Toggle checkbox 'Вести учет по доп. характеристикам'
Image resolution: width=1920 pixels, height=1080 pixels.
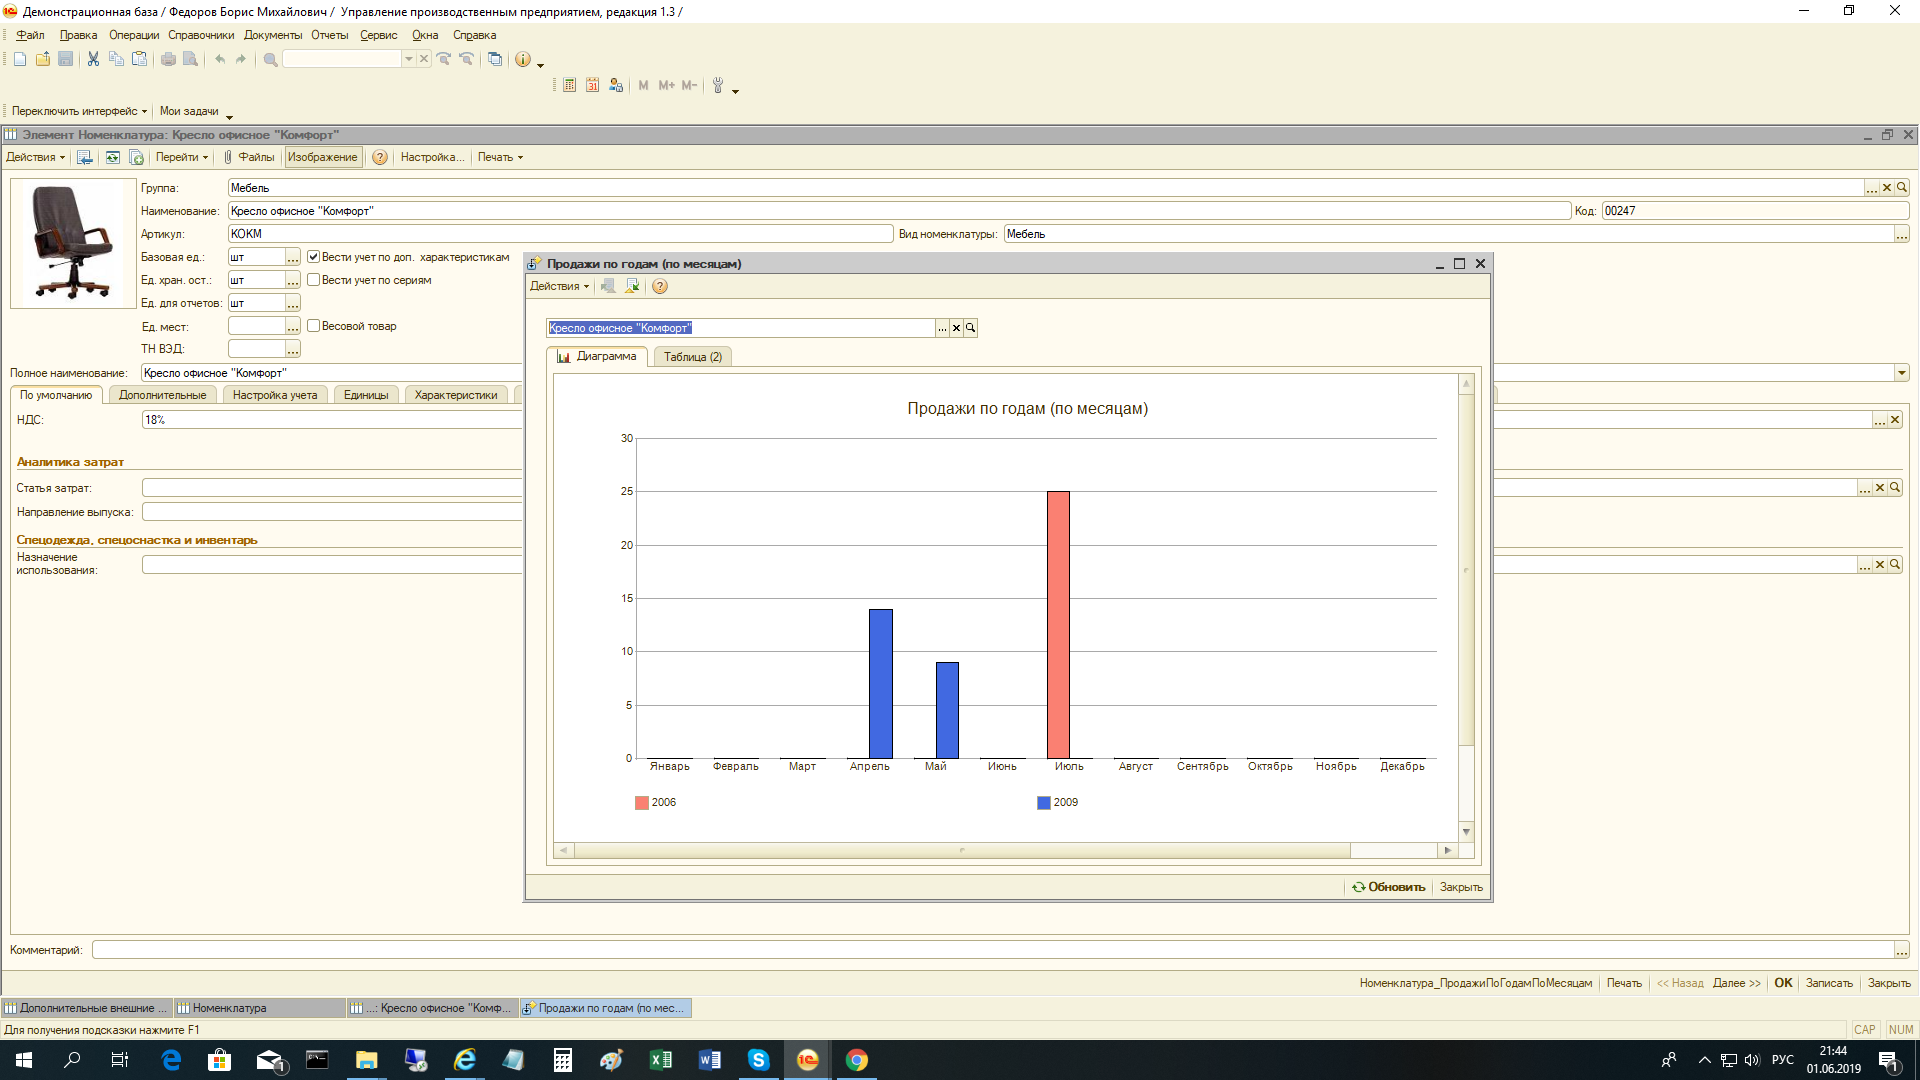tap(313, 256)
